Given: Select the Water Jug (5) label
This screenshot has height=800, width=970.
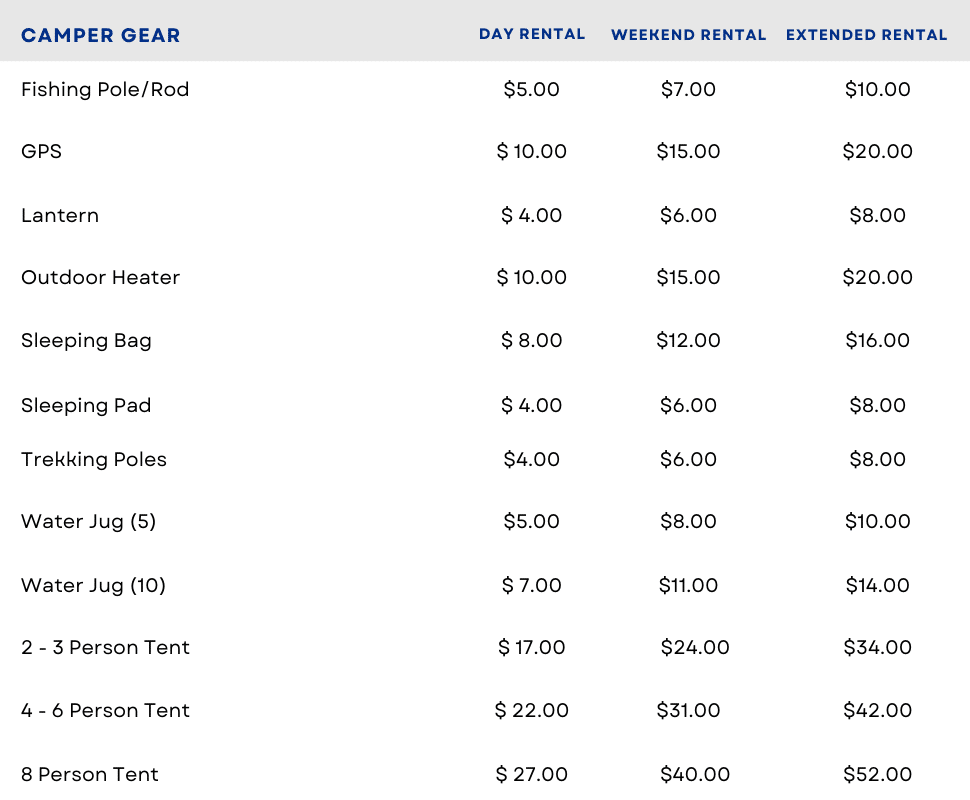Looking at the screenshot, I should (x=88, y=521).
